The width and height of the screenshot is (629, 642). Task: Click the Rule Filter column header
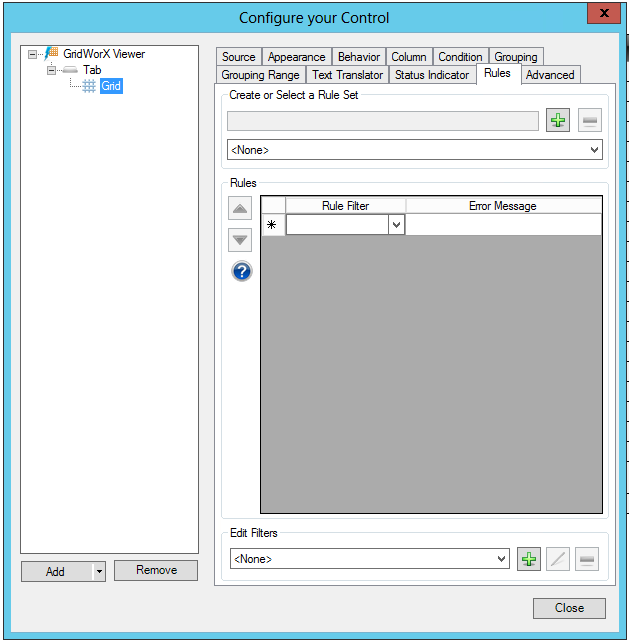point(346,206)
